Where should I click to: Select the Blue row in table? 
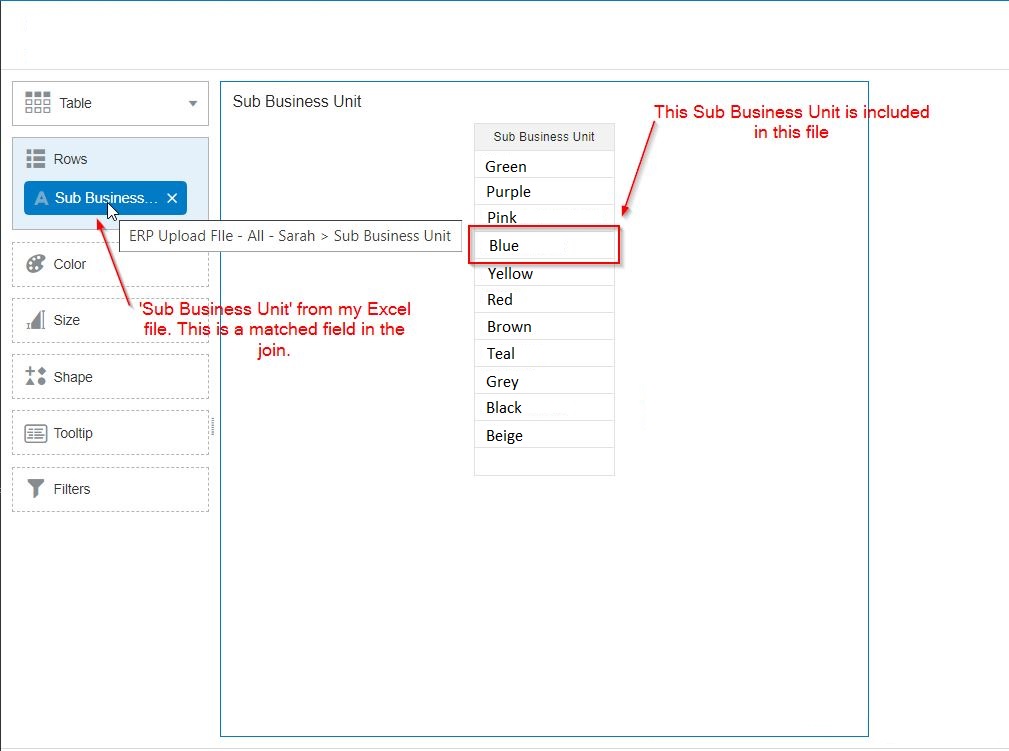click(x=544, y=245)
